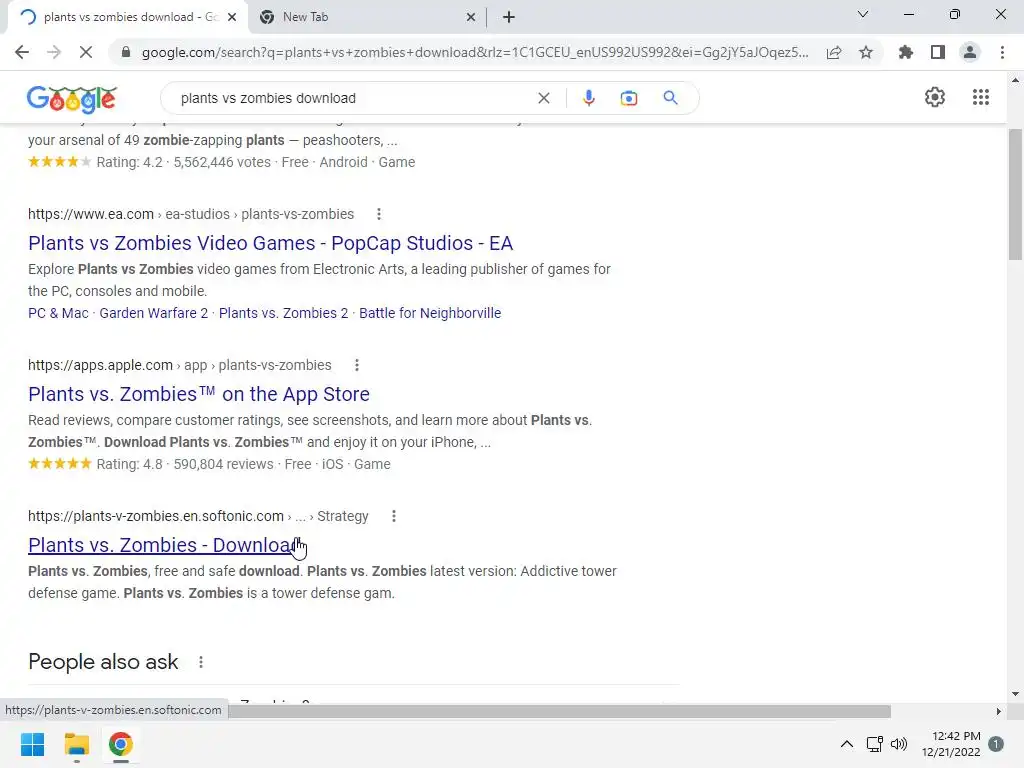Open Windows Start menu

tap(33, 744)
